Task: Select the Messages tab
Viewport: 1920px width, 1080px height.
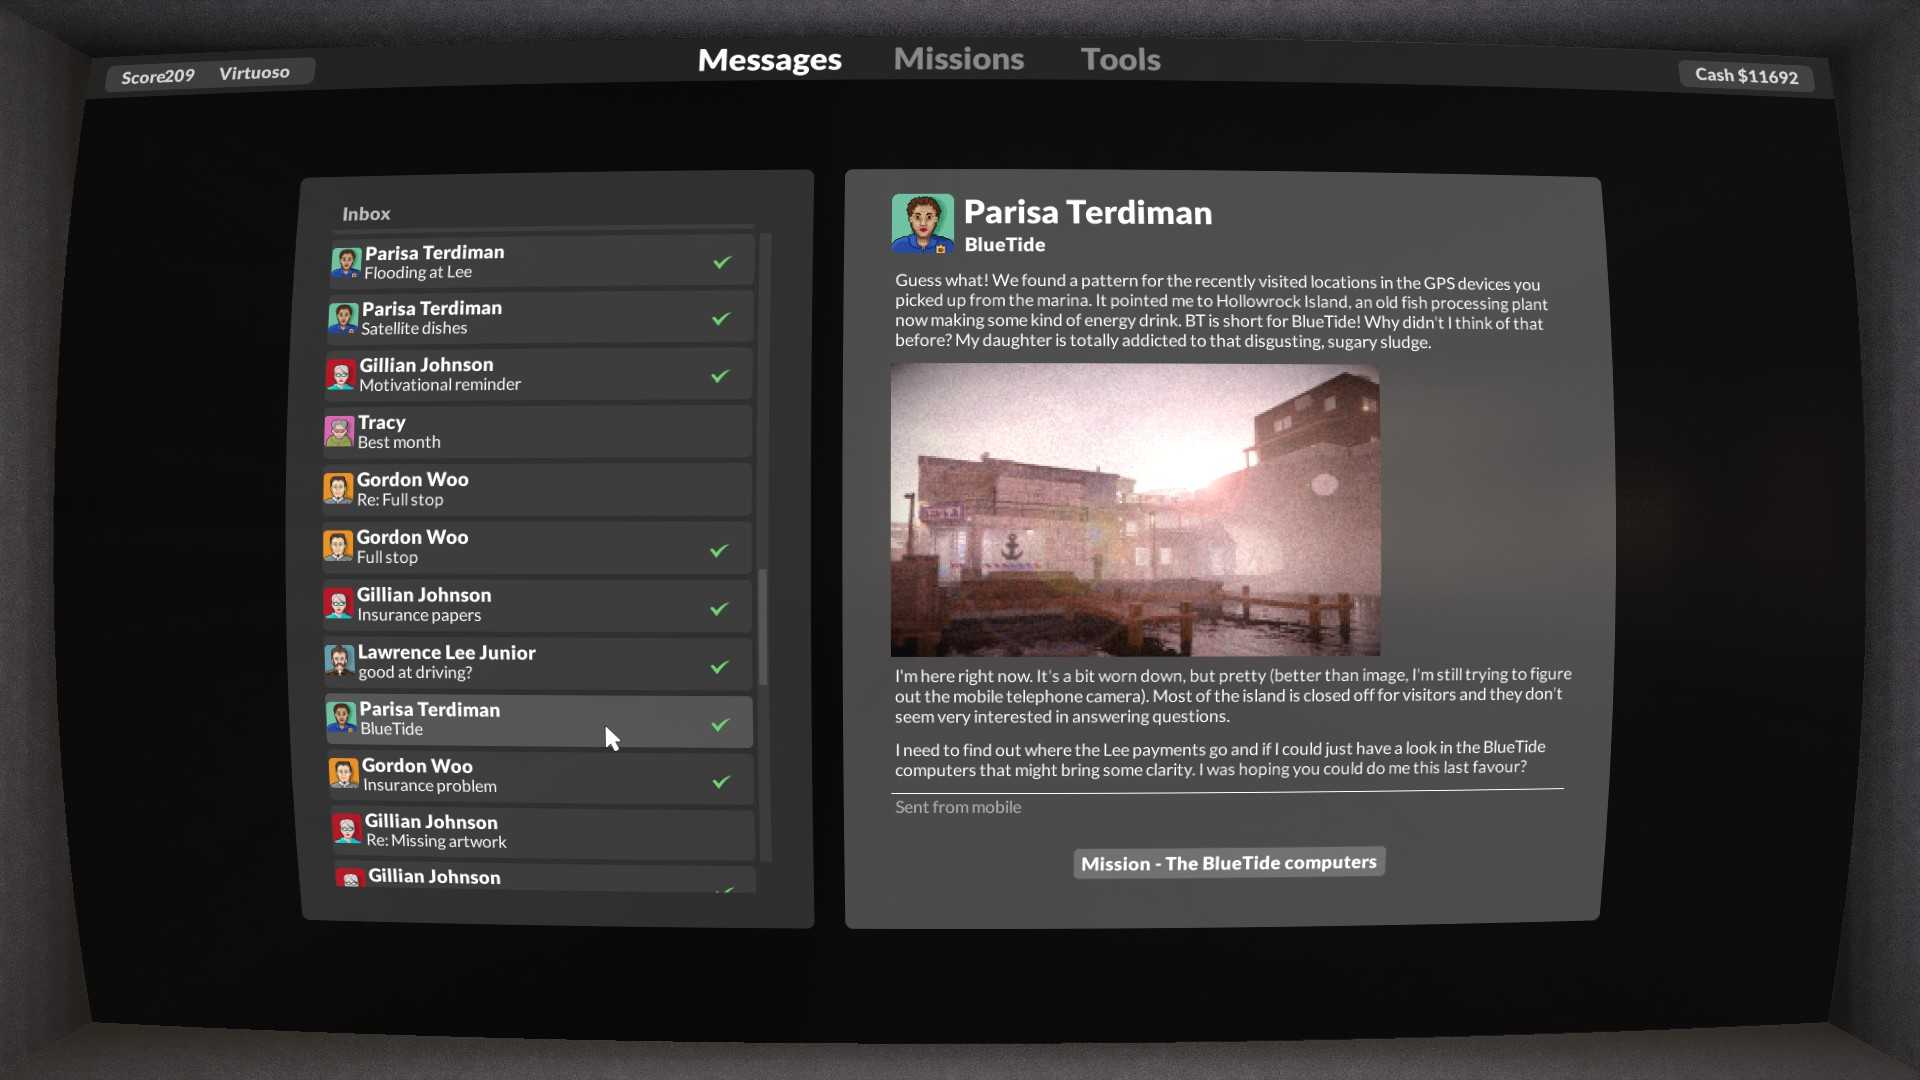Action: pos(769,60)
